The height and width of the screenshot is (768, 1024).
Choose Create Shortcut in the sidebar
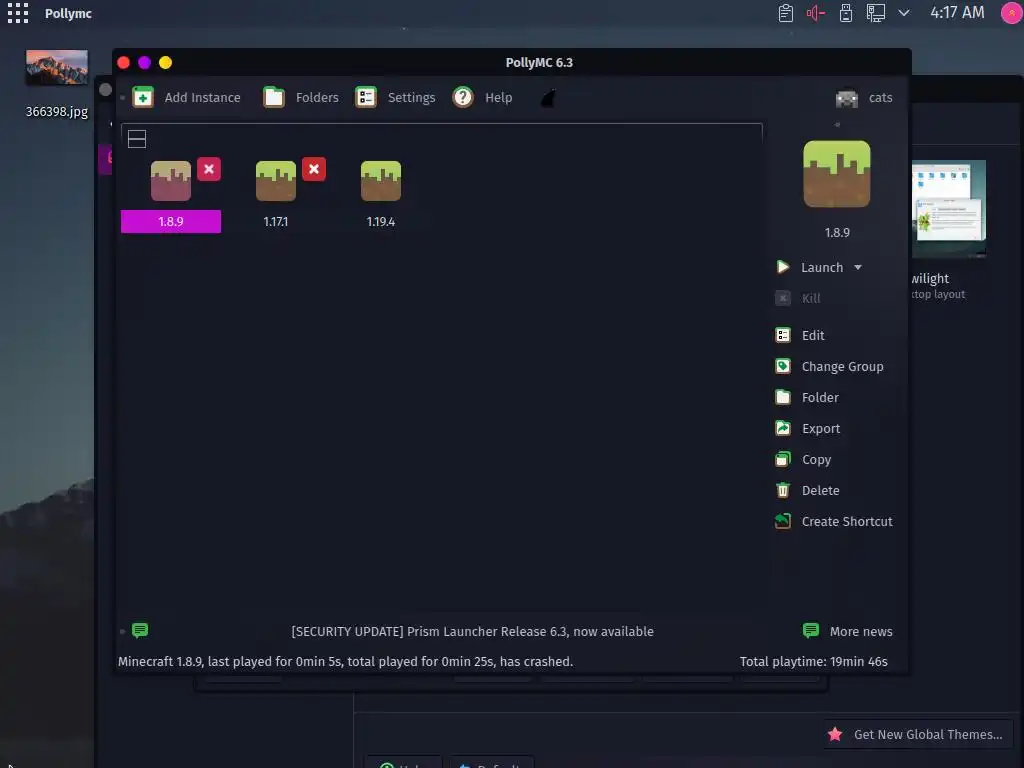pyautogui.click(x=847, y=521)
